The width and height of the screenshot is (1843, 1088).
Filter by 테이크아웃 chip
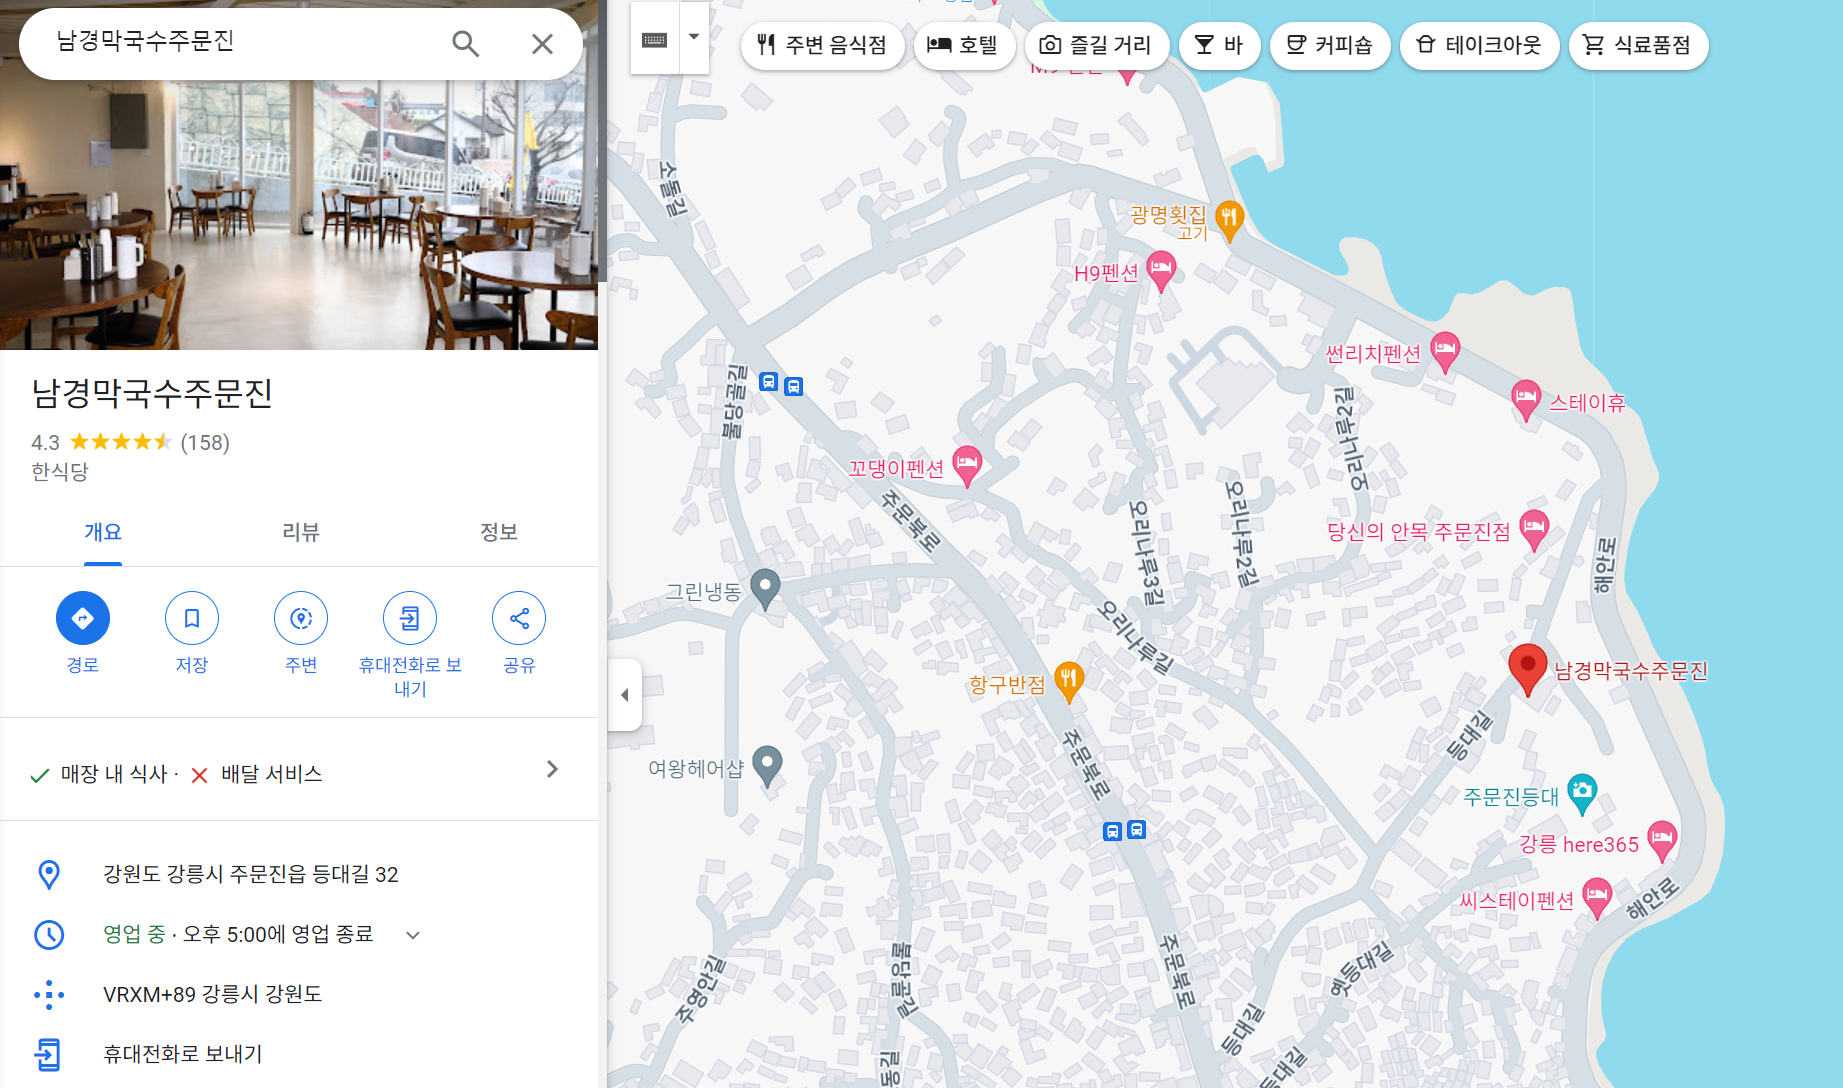(1479, 45)
